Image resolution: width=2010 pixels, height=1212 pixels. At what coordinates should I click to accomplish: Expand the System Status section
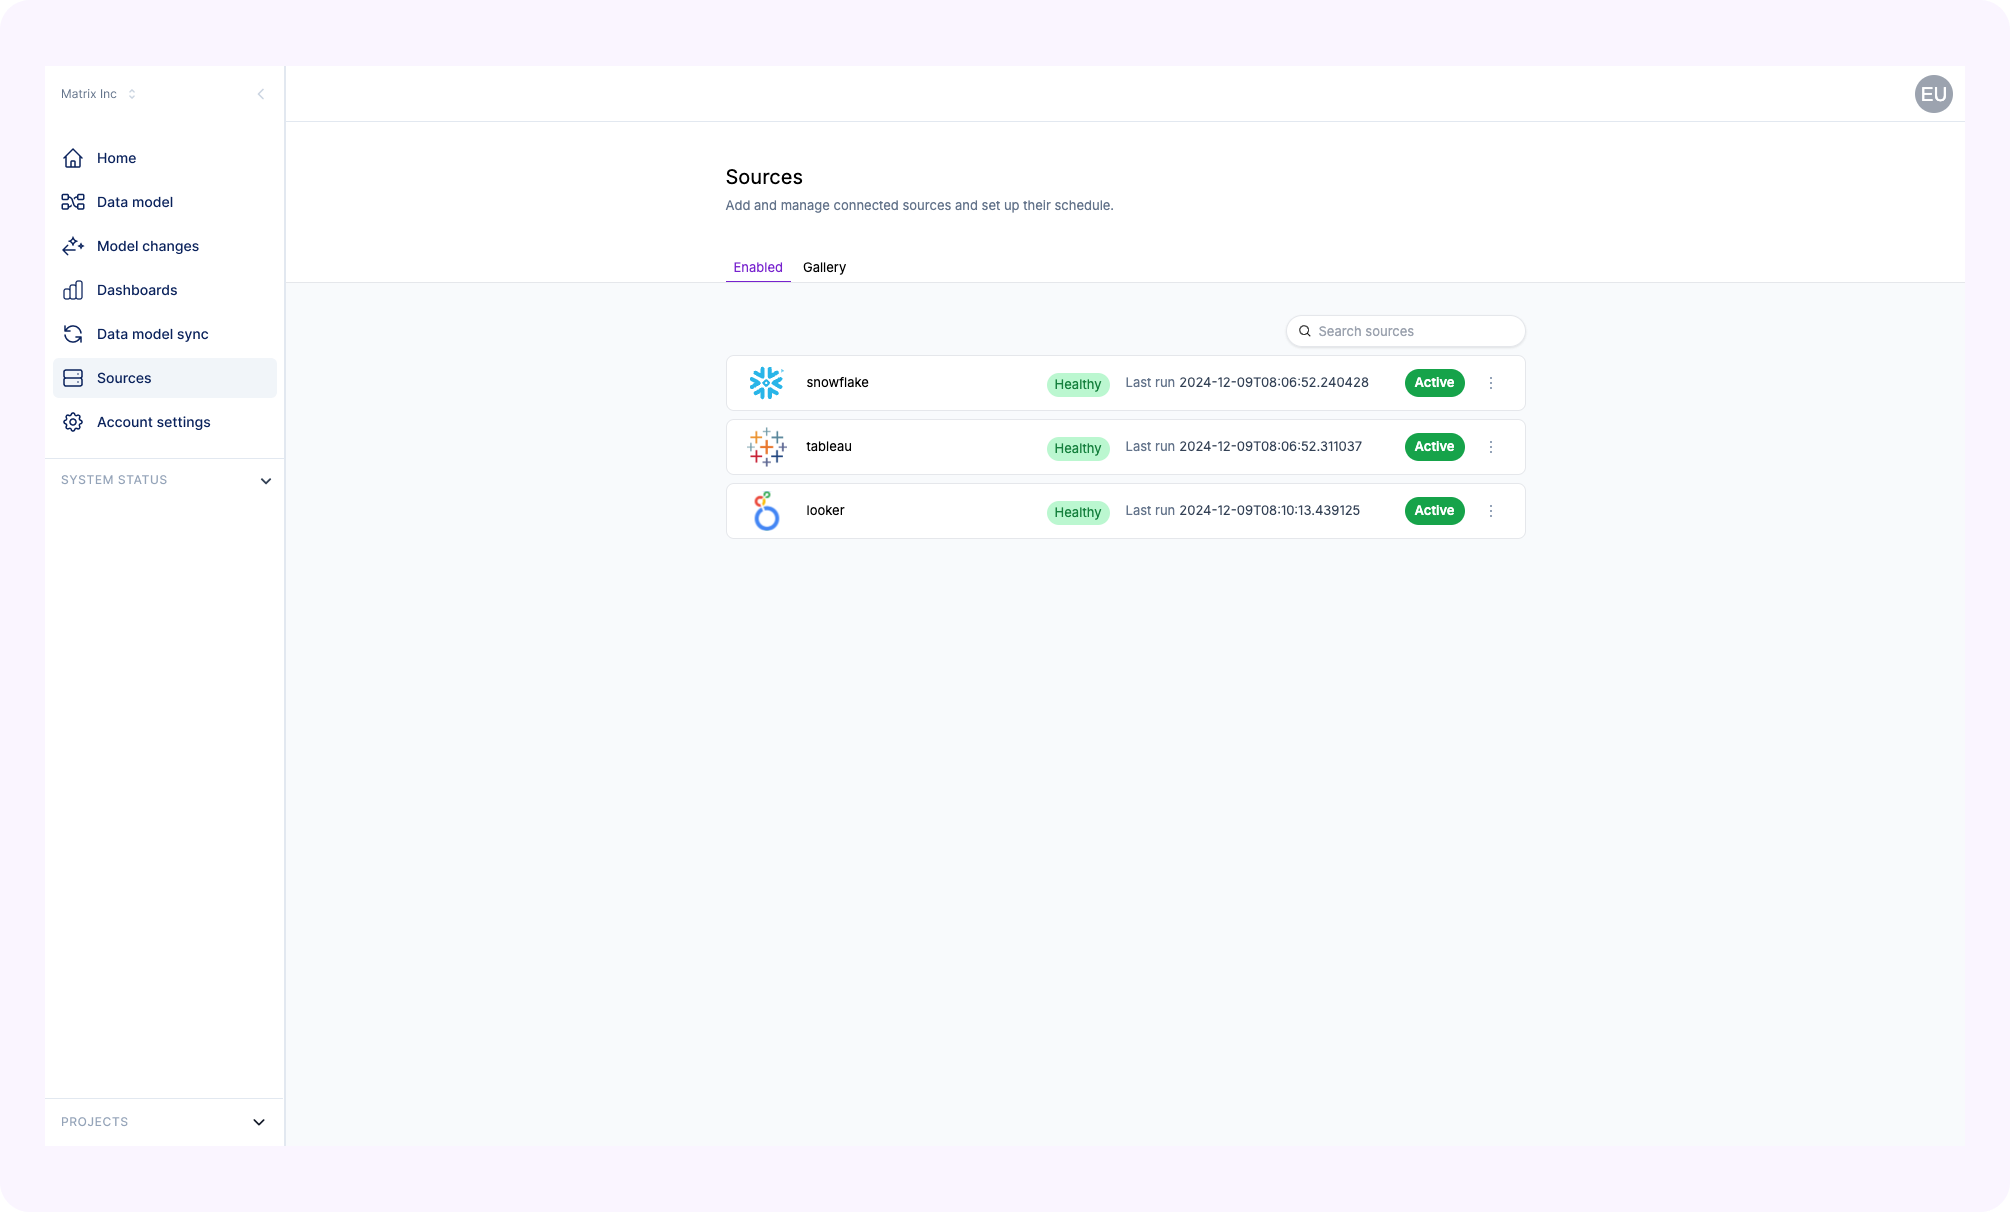[265, 481]
